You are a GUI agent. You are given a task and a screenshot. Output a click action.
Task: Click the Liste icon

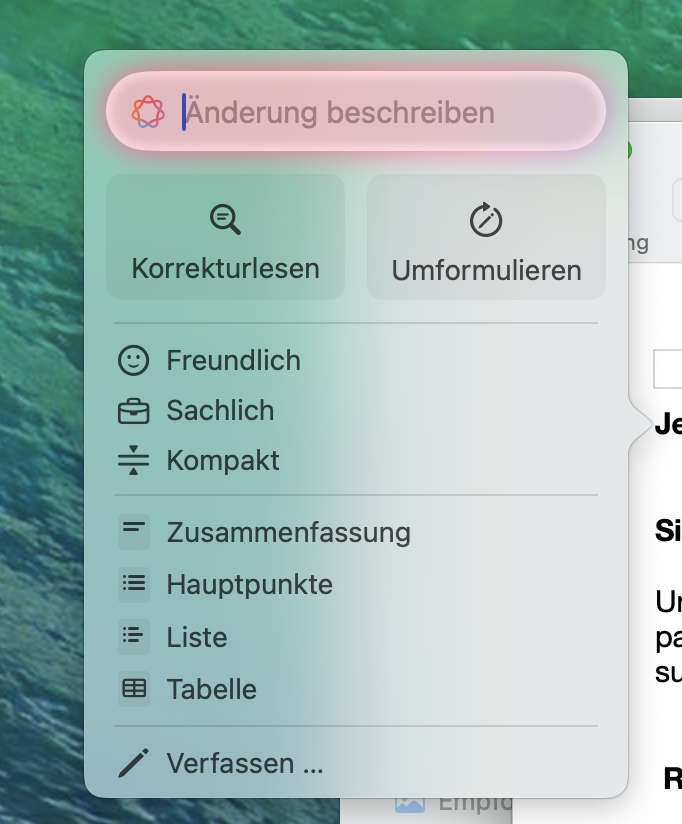point(134,636)
